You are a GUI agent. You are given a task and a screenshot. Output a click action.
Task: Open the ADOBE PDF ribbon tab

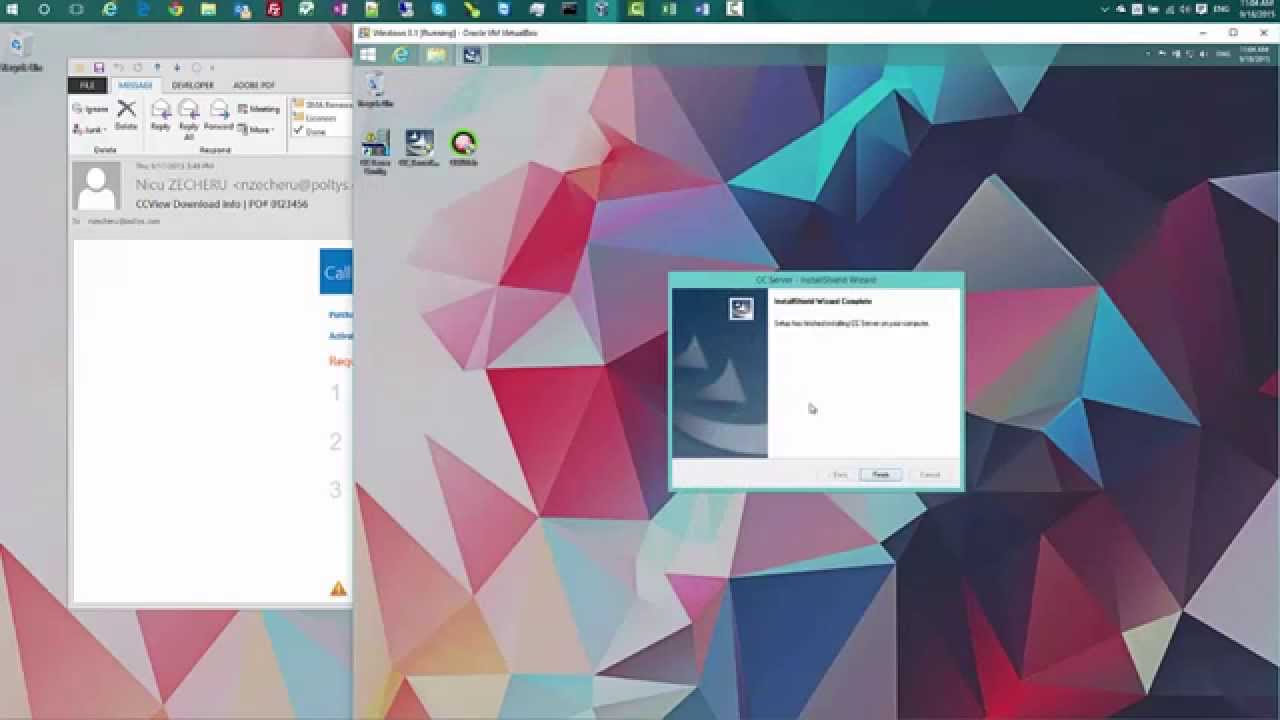(254, 85)
